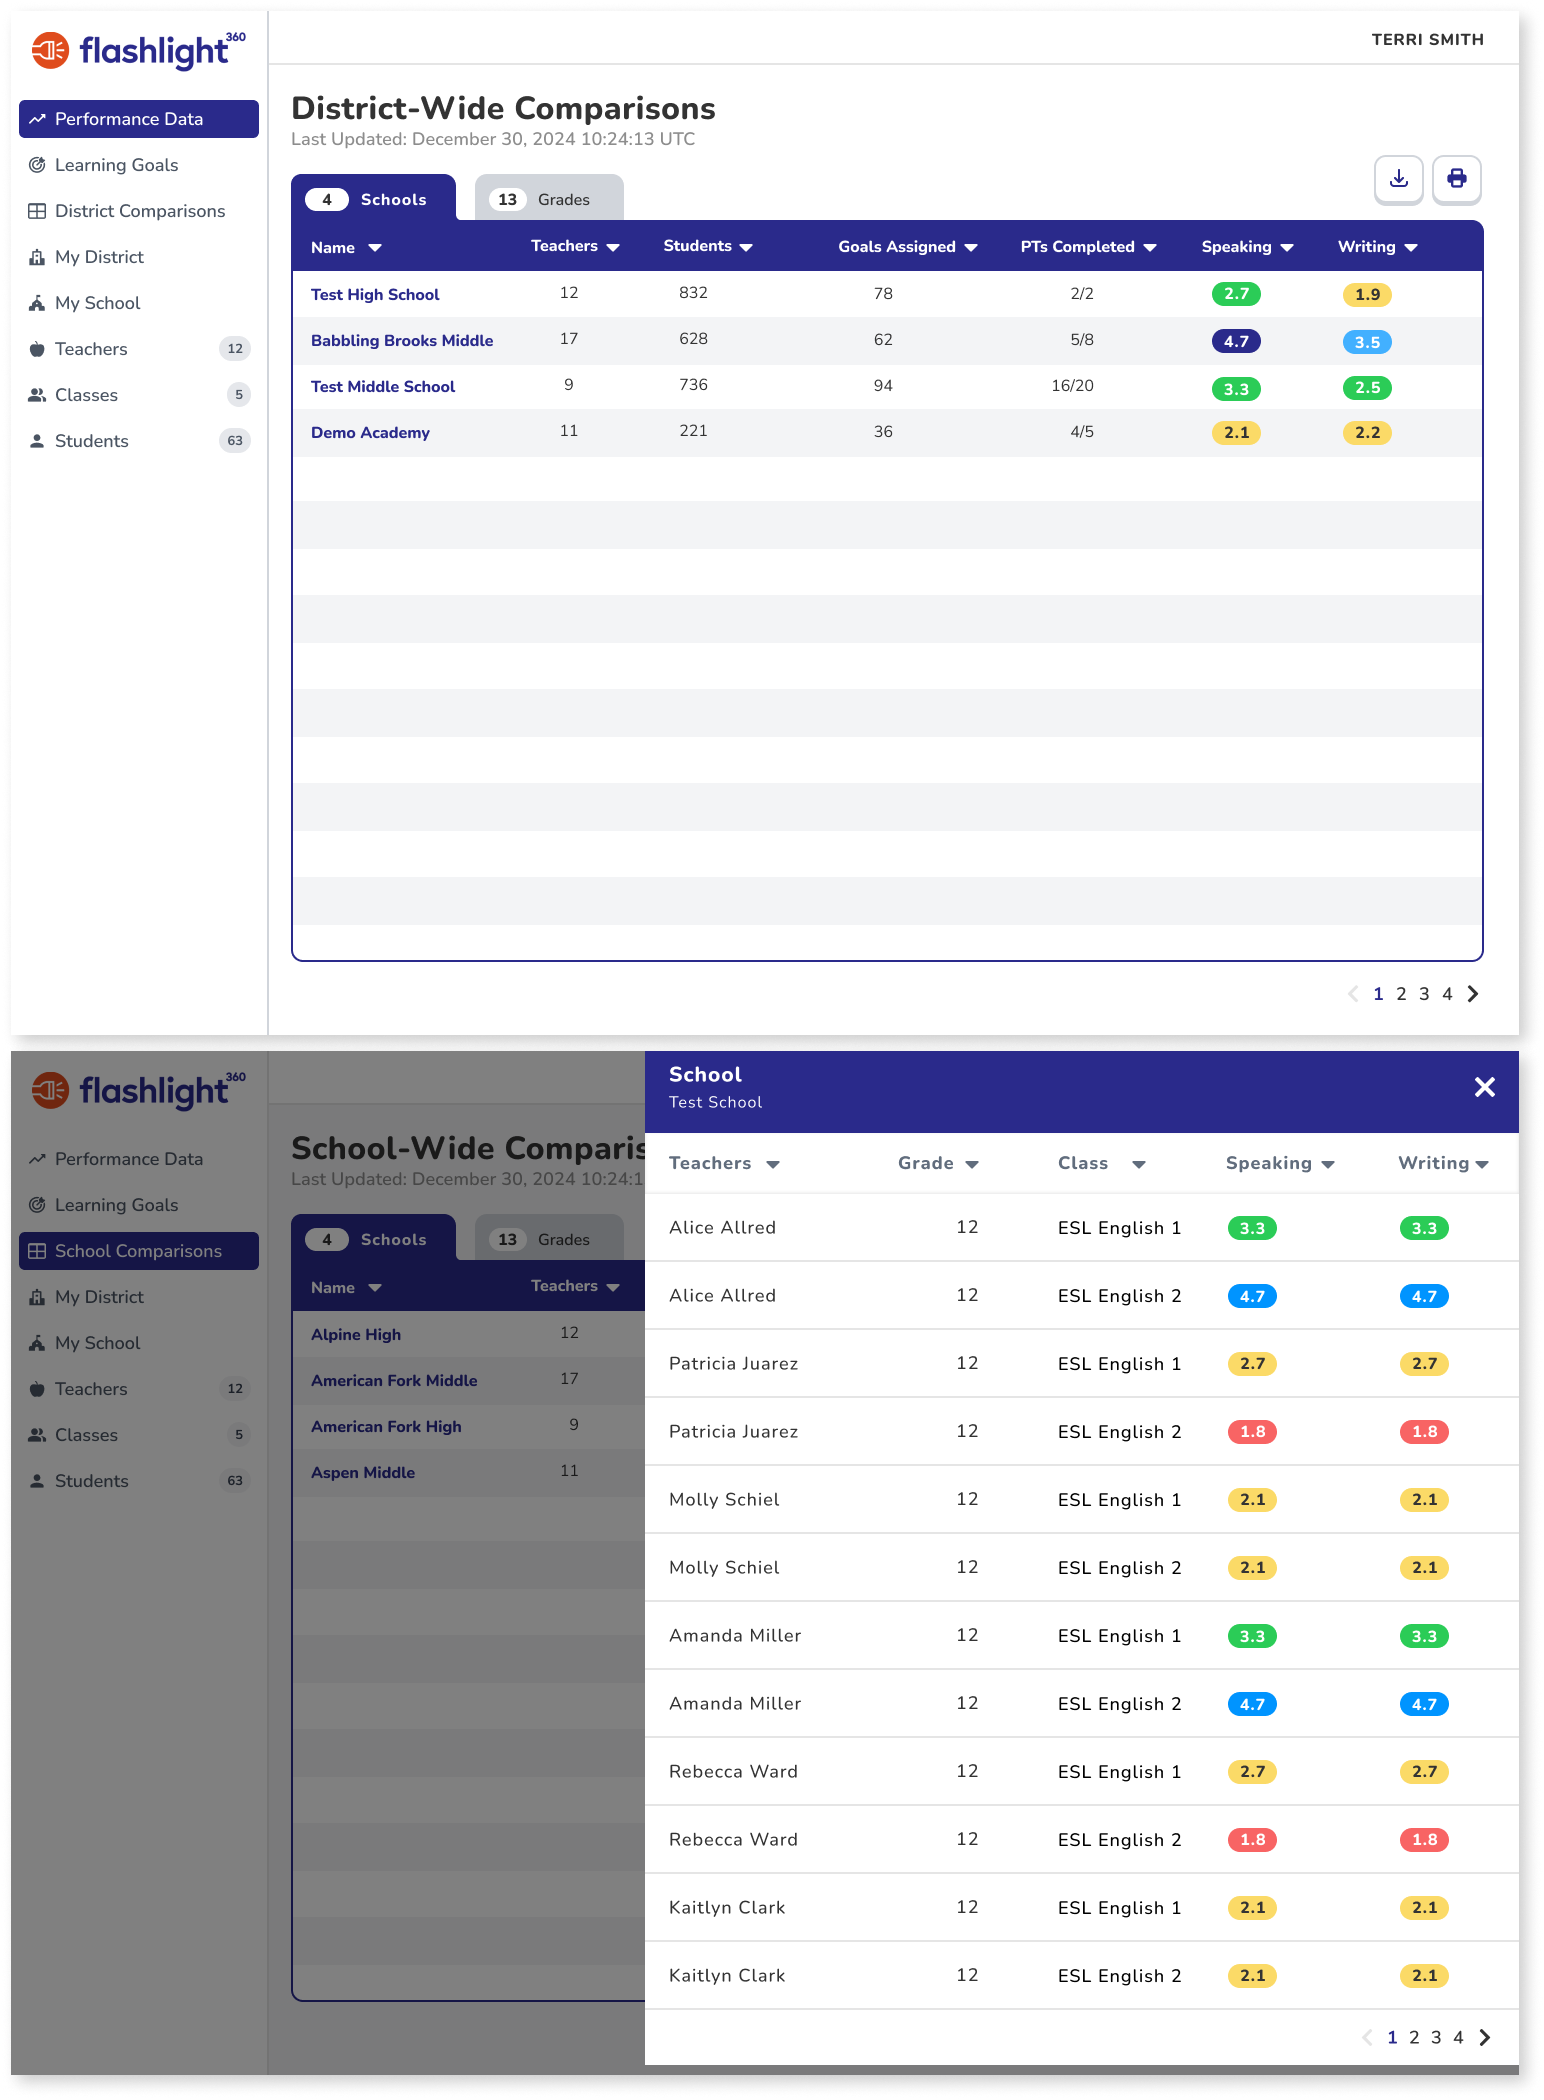Go to page 4 in the District-Wide pagination
Screen dimensions: 1544x2100
pos(1447,994)
